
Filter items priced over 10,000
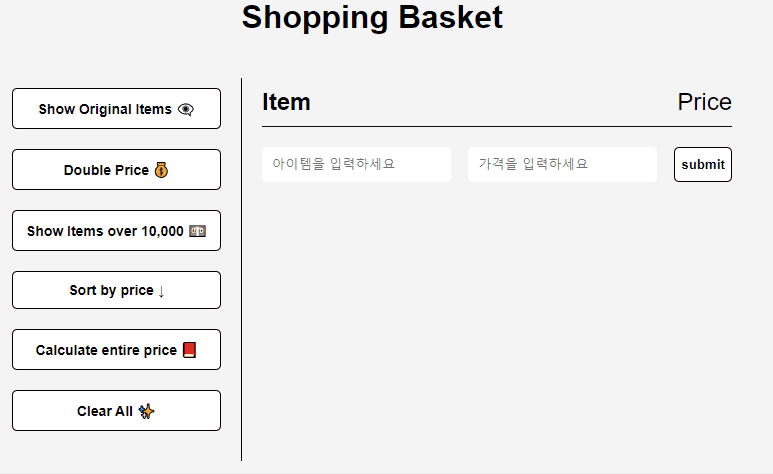click(x=116, y=230)
